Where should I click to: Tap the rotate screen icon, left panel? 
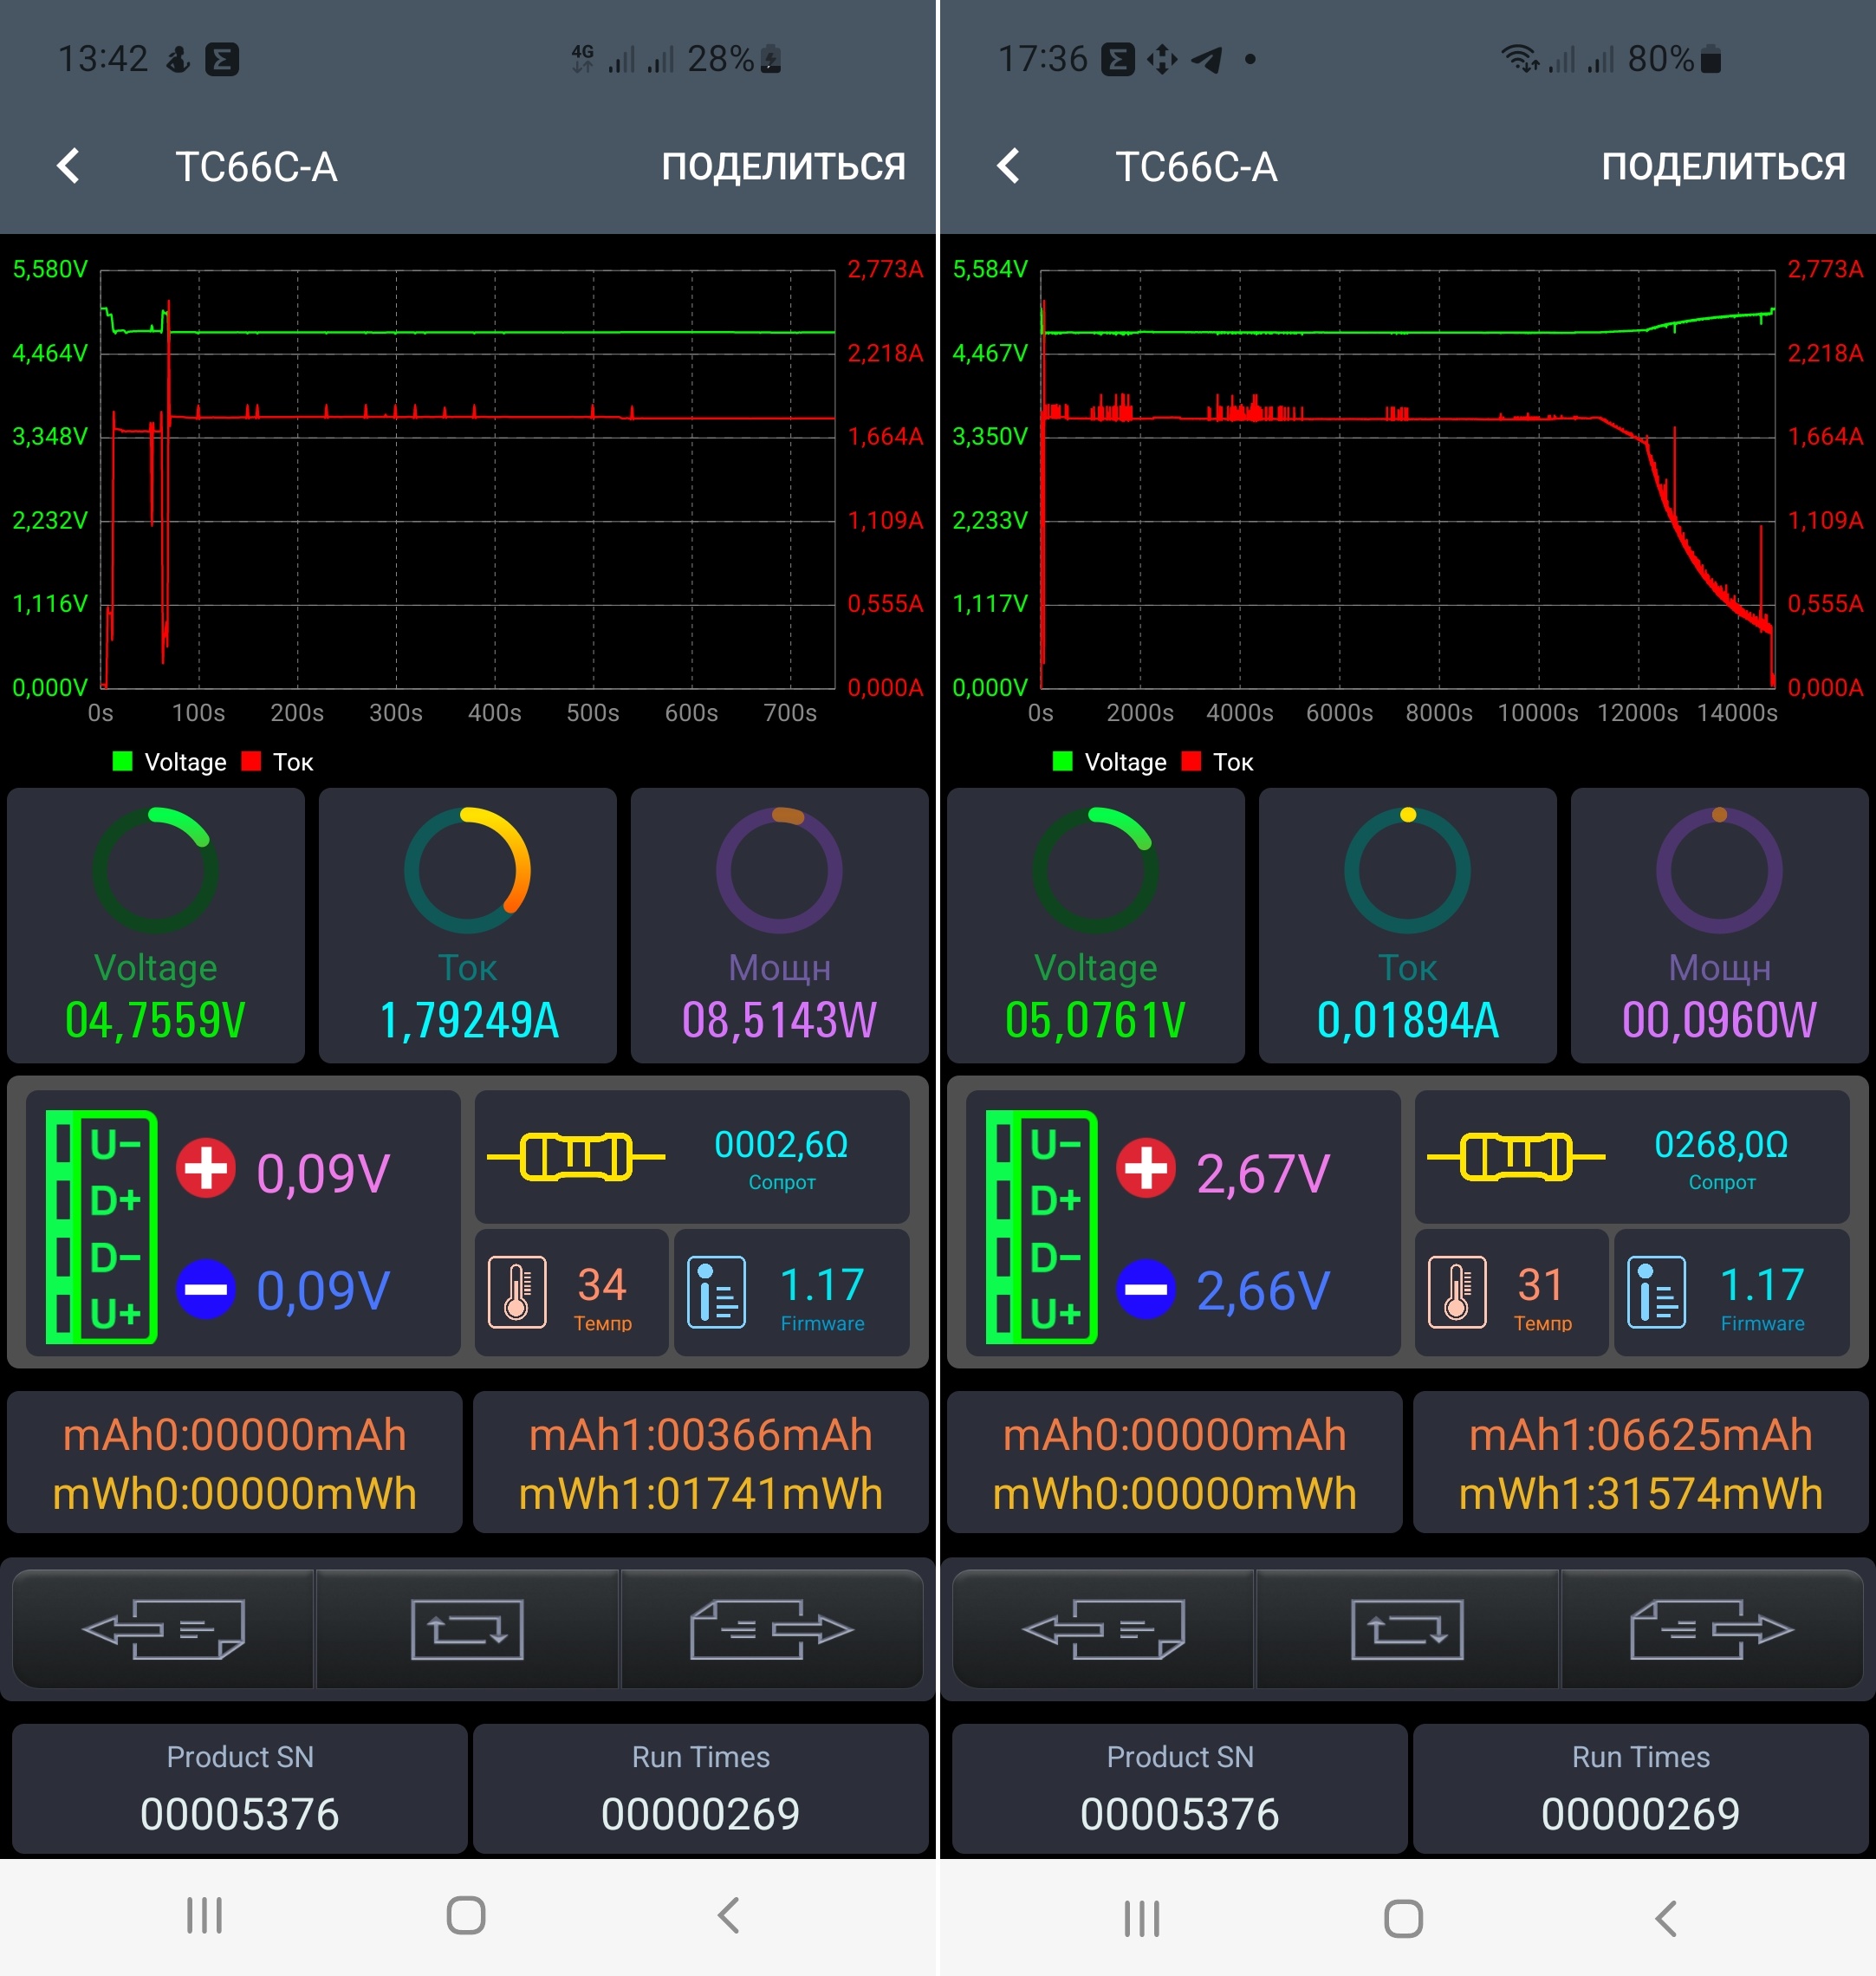point(467,1630)
